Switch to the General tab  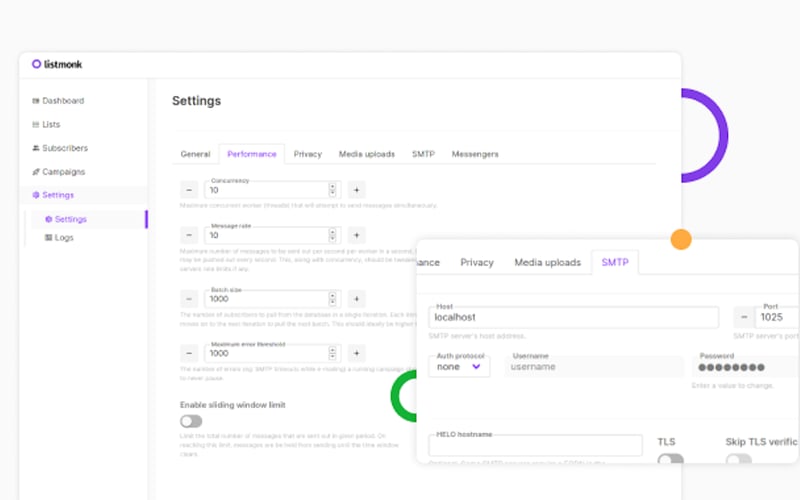(x=195, y=154)
